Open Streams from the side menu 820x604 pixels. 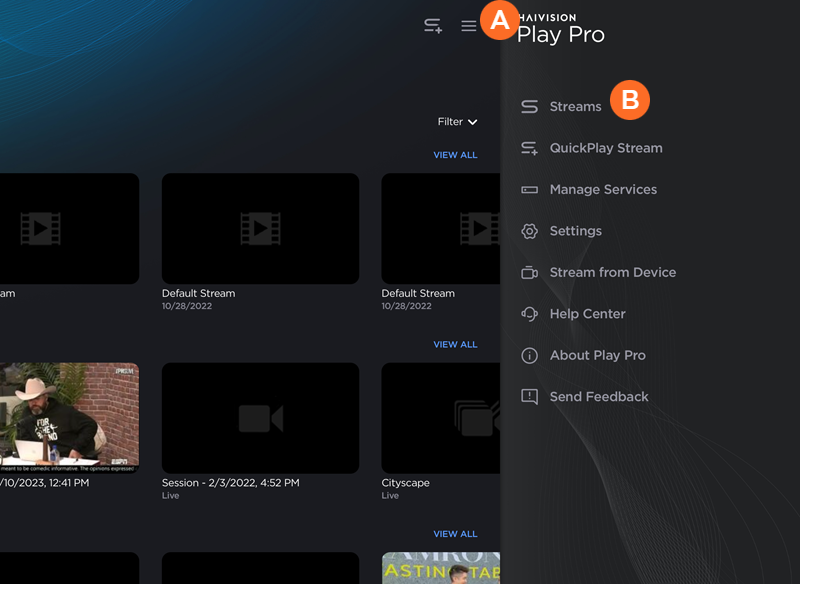(575, 107)
